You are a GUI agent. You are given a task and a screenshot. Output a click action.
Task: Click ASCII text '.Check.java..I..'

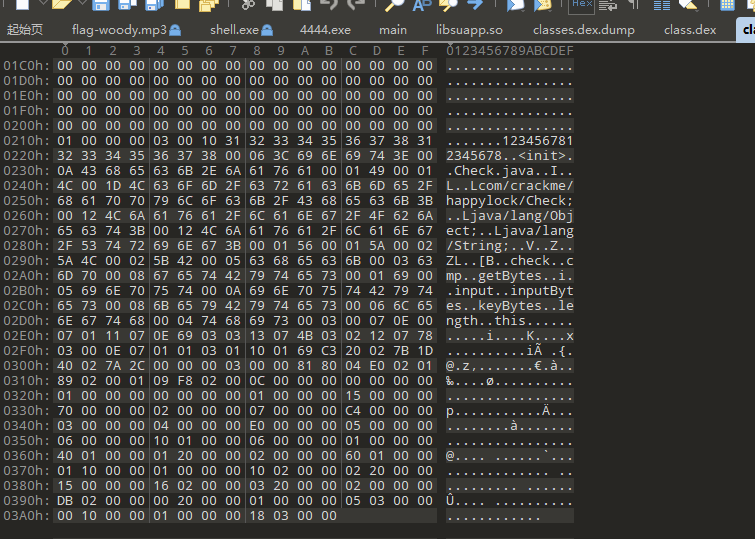coord(509,171)
